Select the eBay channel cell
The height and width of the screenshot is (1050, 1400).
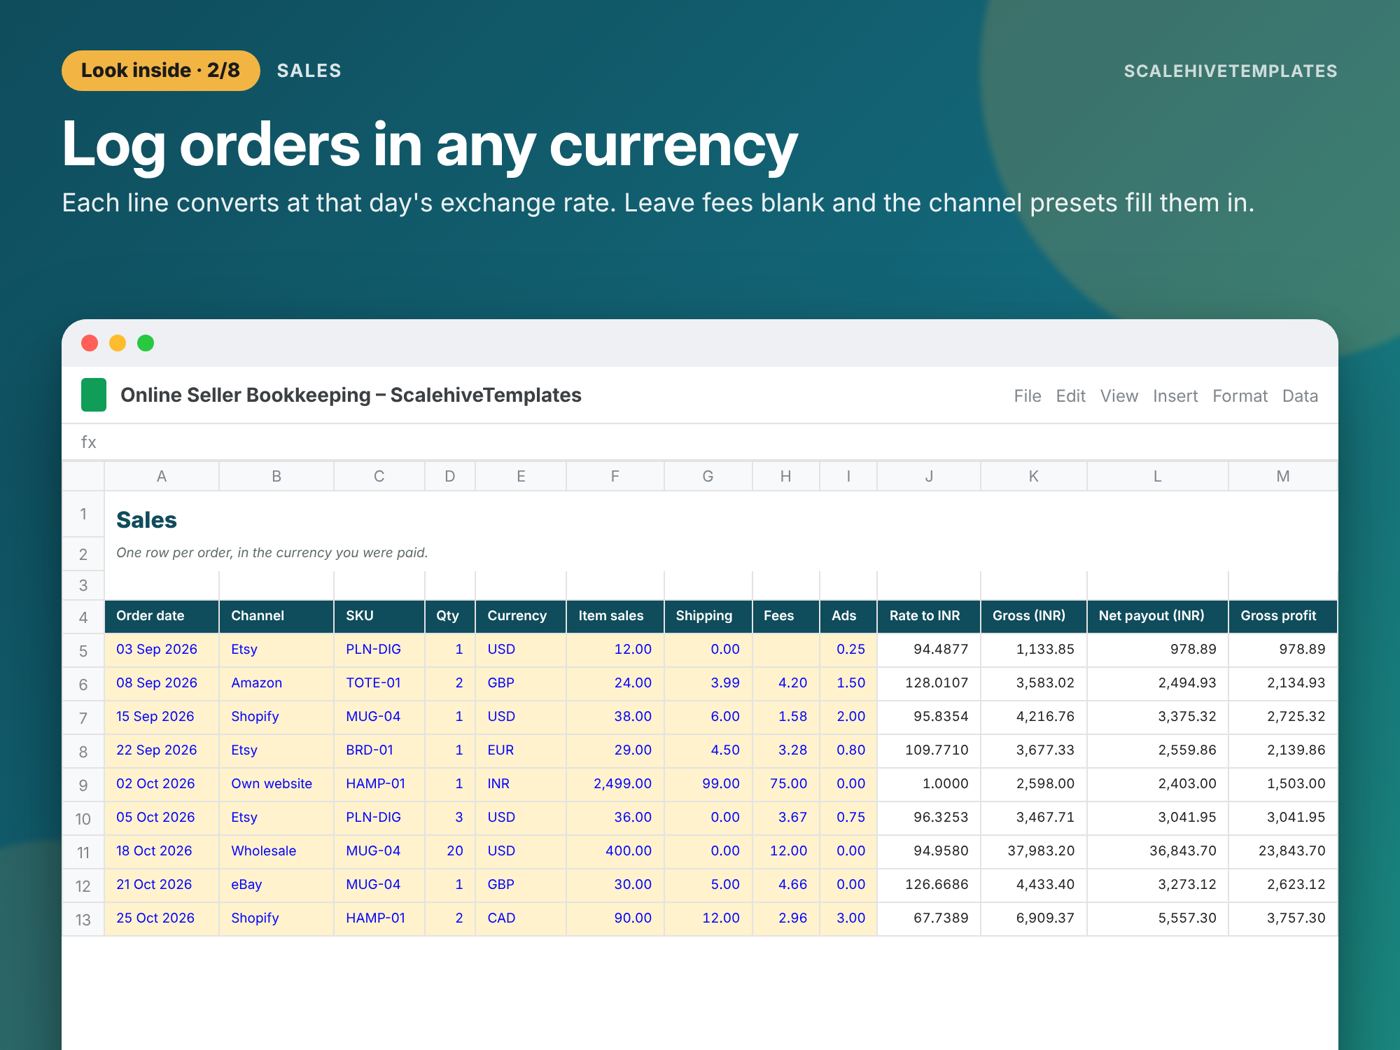click(x=276, y=885)
